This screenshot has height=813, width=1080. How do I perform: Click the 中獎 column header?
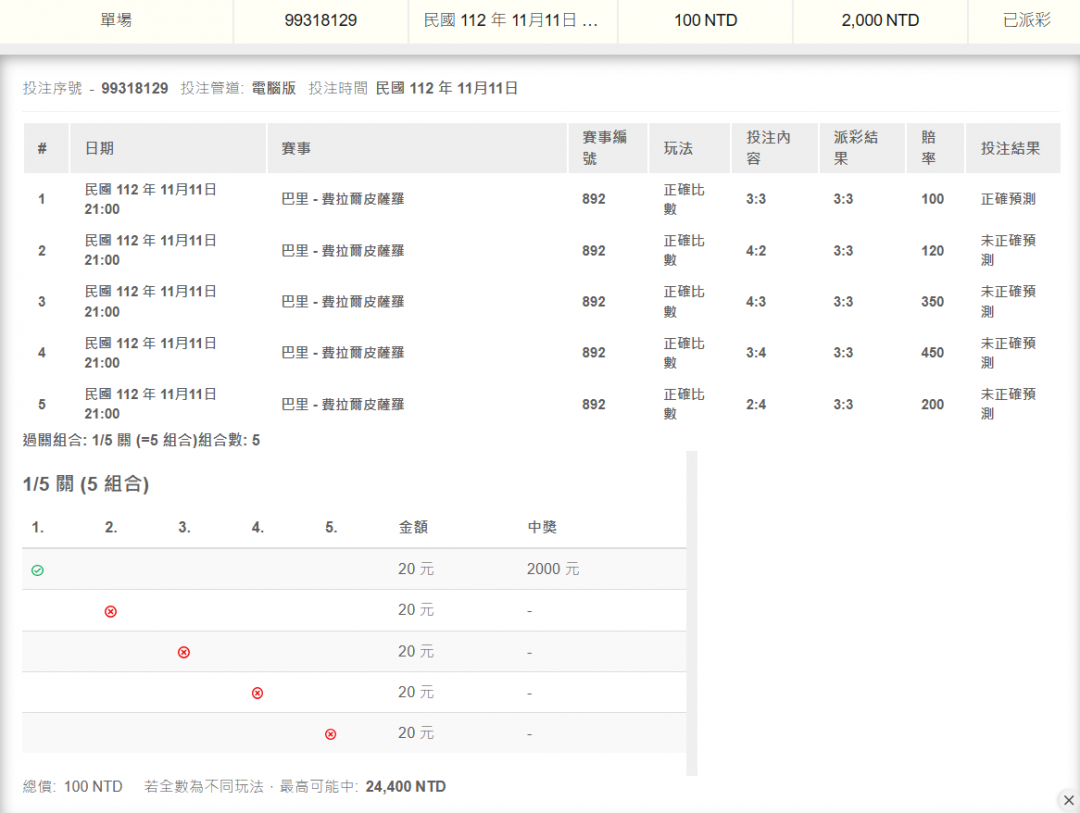point(542,527)
